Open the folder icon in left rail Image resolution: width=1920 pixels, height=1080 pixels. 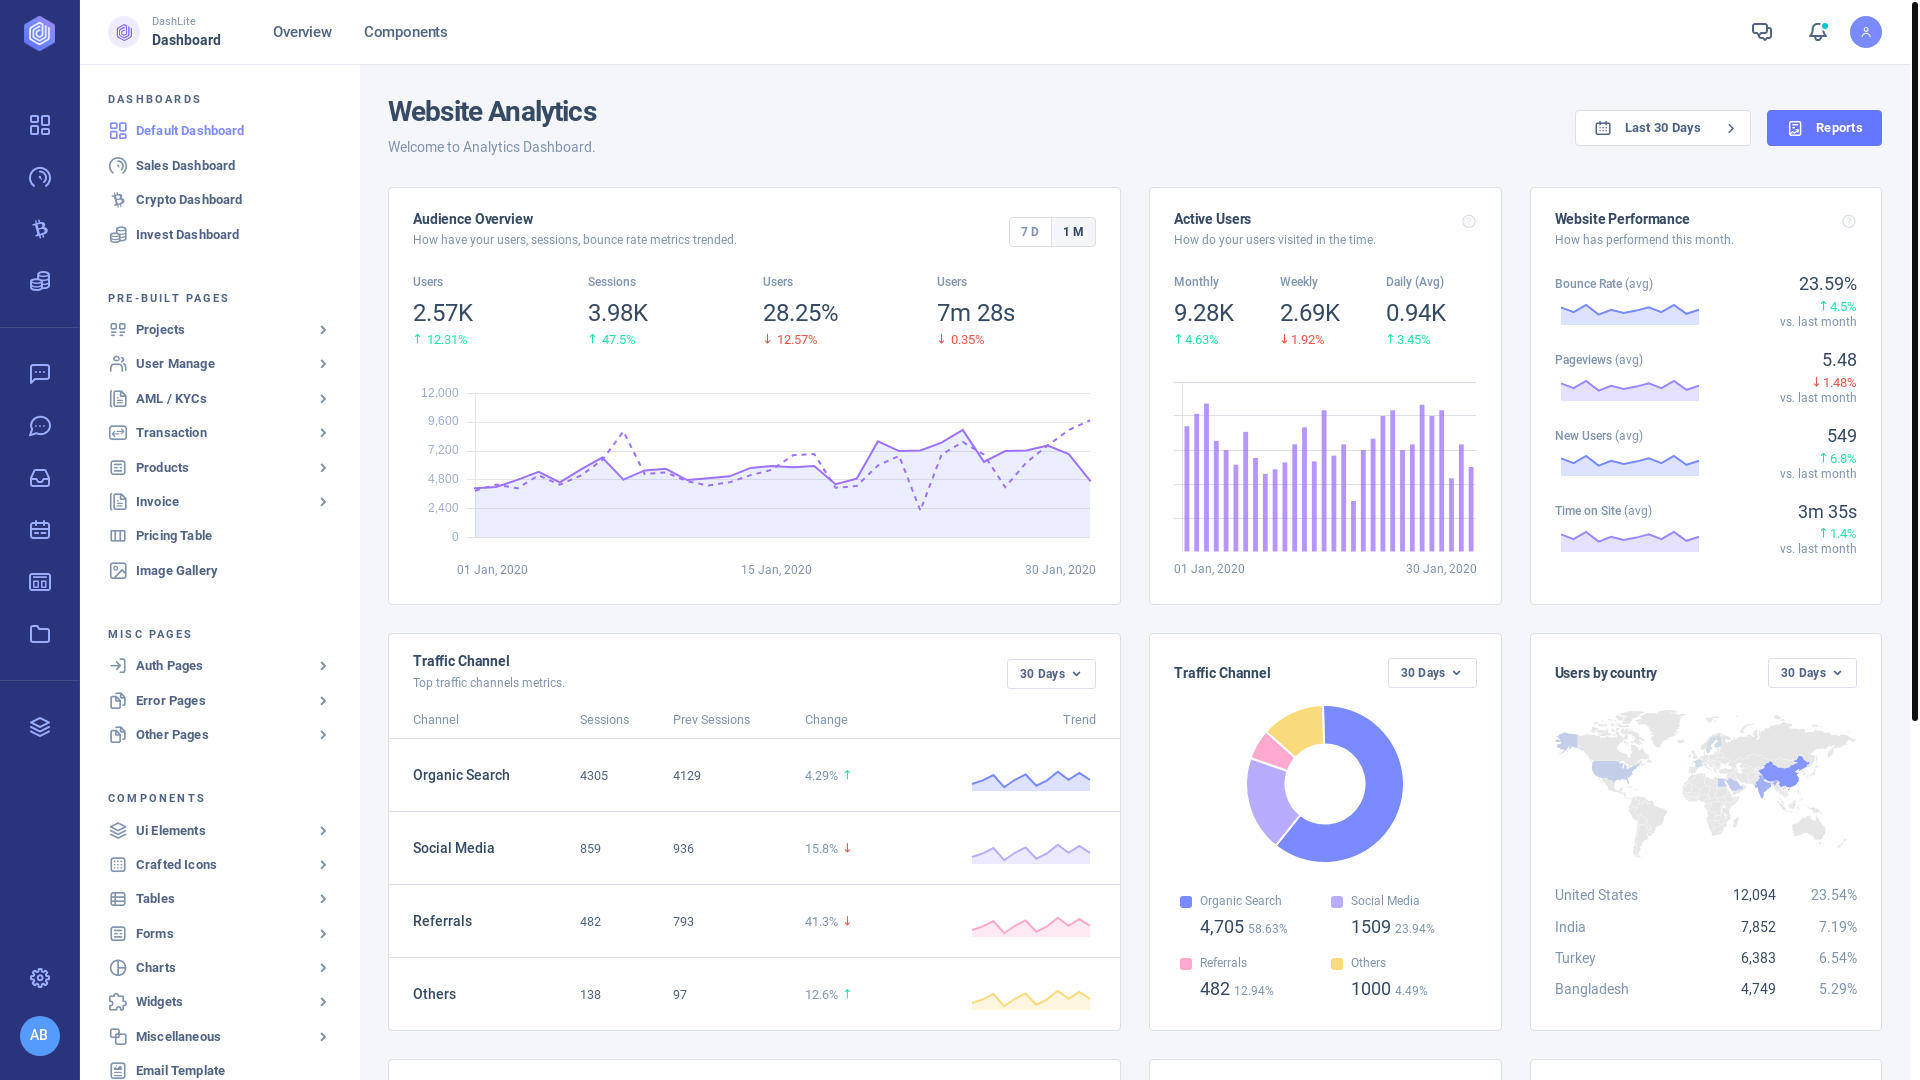click(x=40, y=634)
